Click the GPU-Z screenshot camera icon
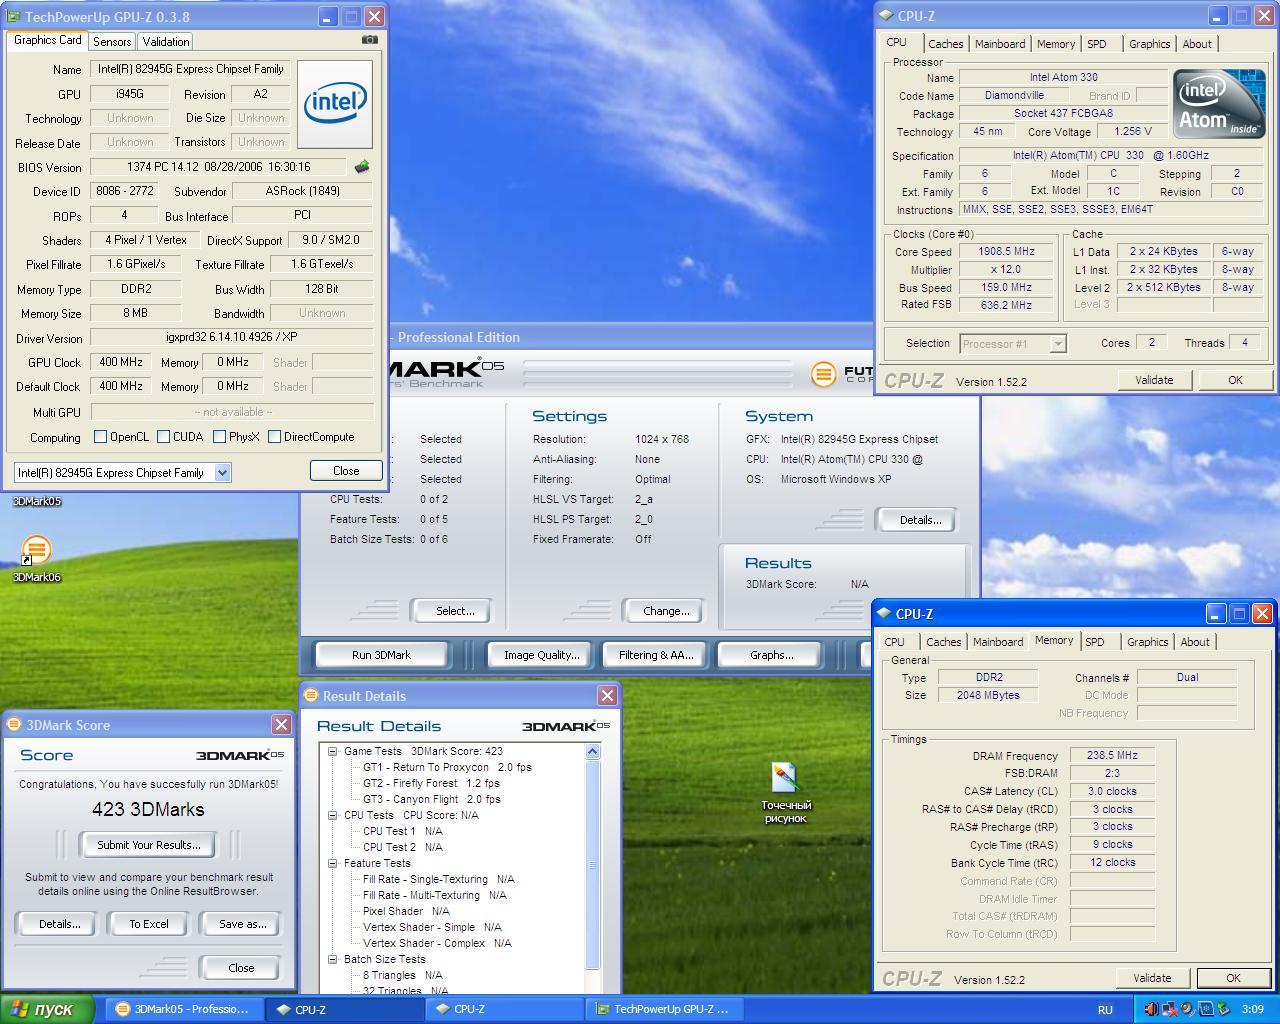This screenshot has height=1024, width=1280. [370, 40]
